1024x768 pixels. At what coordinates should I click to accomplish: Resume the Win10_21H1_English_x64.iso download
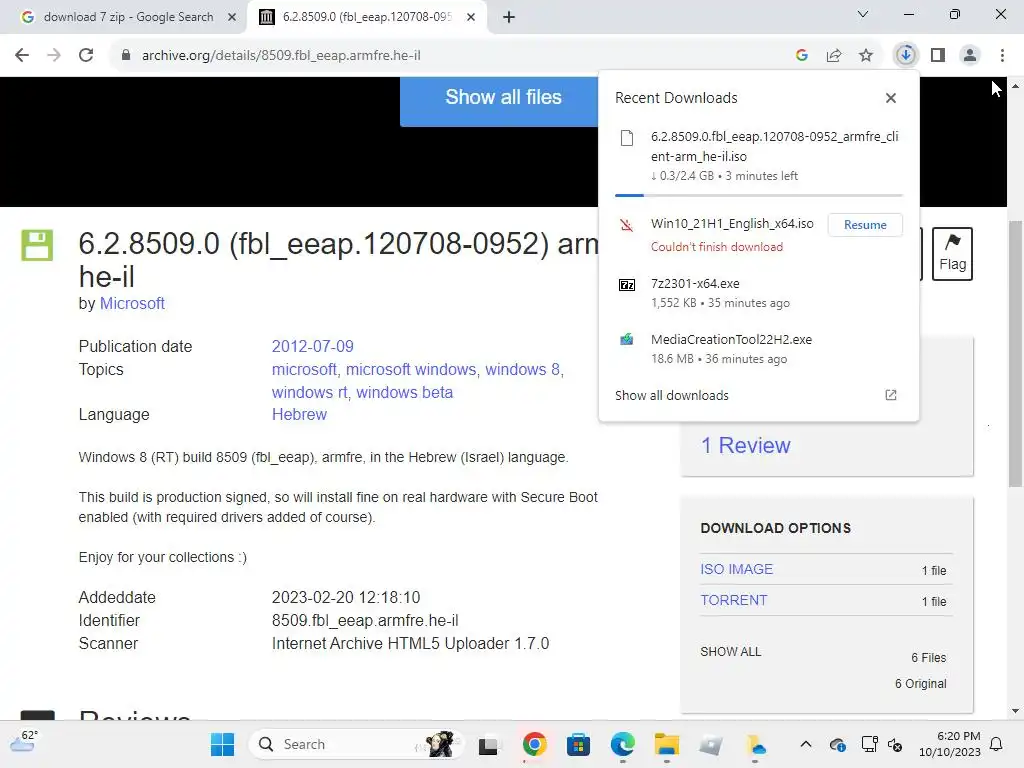865,225
